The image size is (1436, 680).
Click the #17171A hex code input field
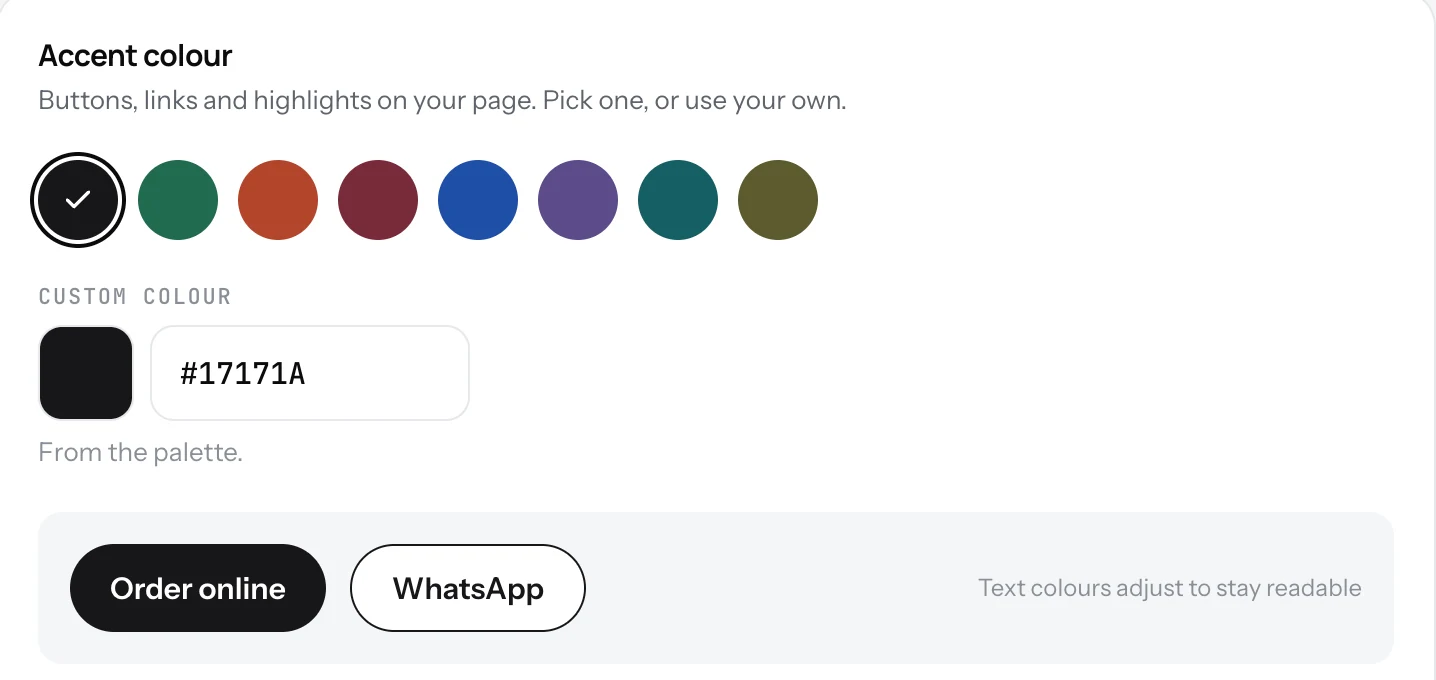coord(310,373)
